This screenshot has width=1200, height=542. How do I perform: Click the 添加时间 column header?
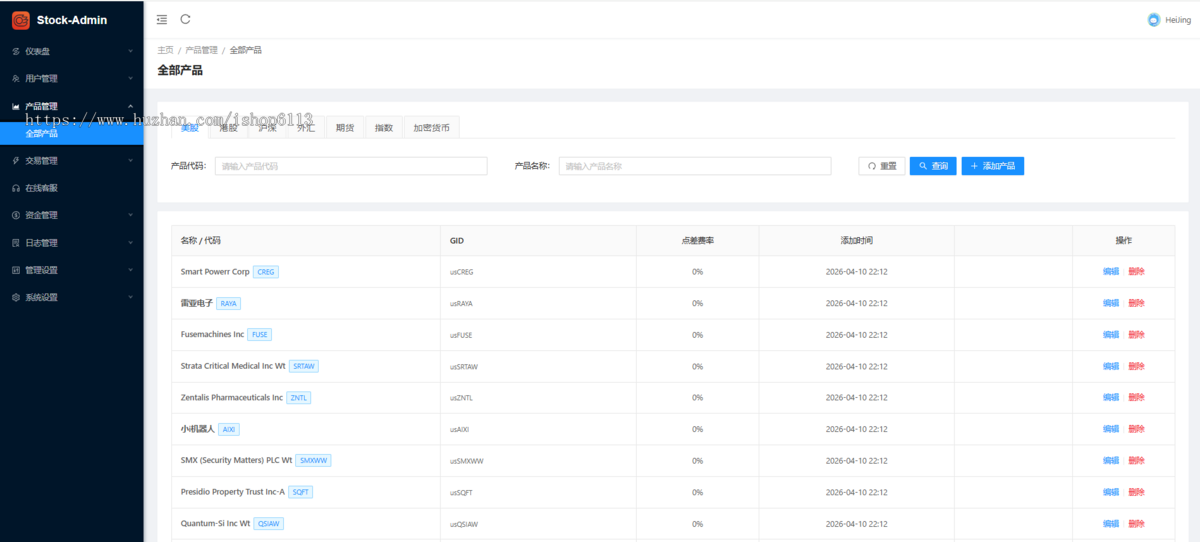click(x=856, y=241)
